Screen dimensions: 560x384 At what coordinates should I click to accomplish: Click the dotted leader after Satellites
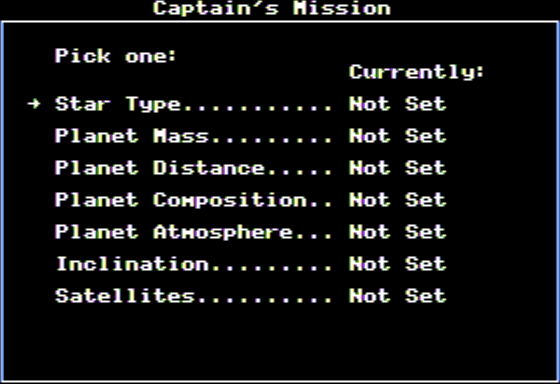pos(265,301)
